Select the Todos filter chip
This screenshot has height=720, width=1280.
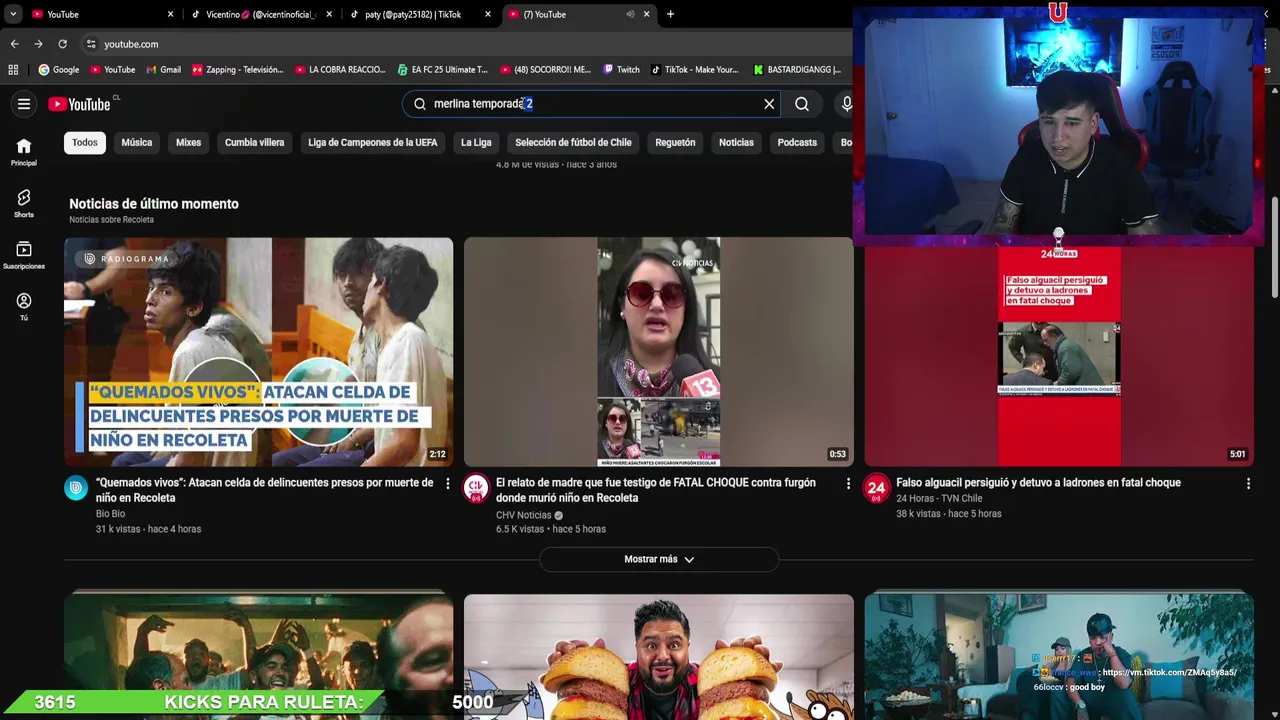click(x=85, y=142)
